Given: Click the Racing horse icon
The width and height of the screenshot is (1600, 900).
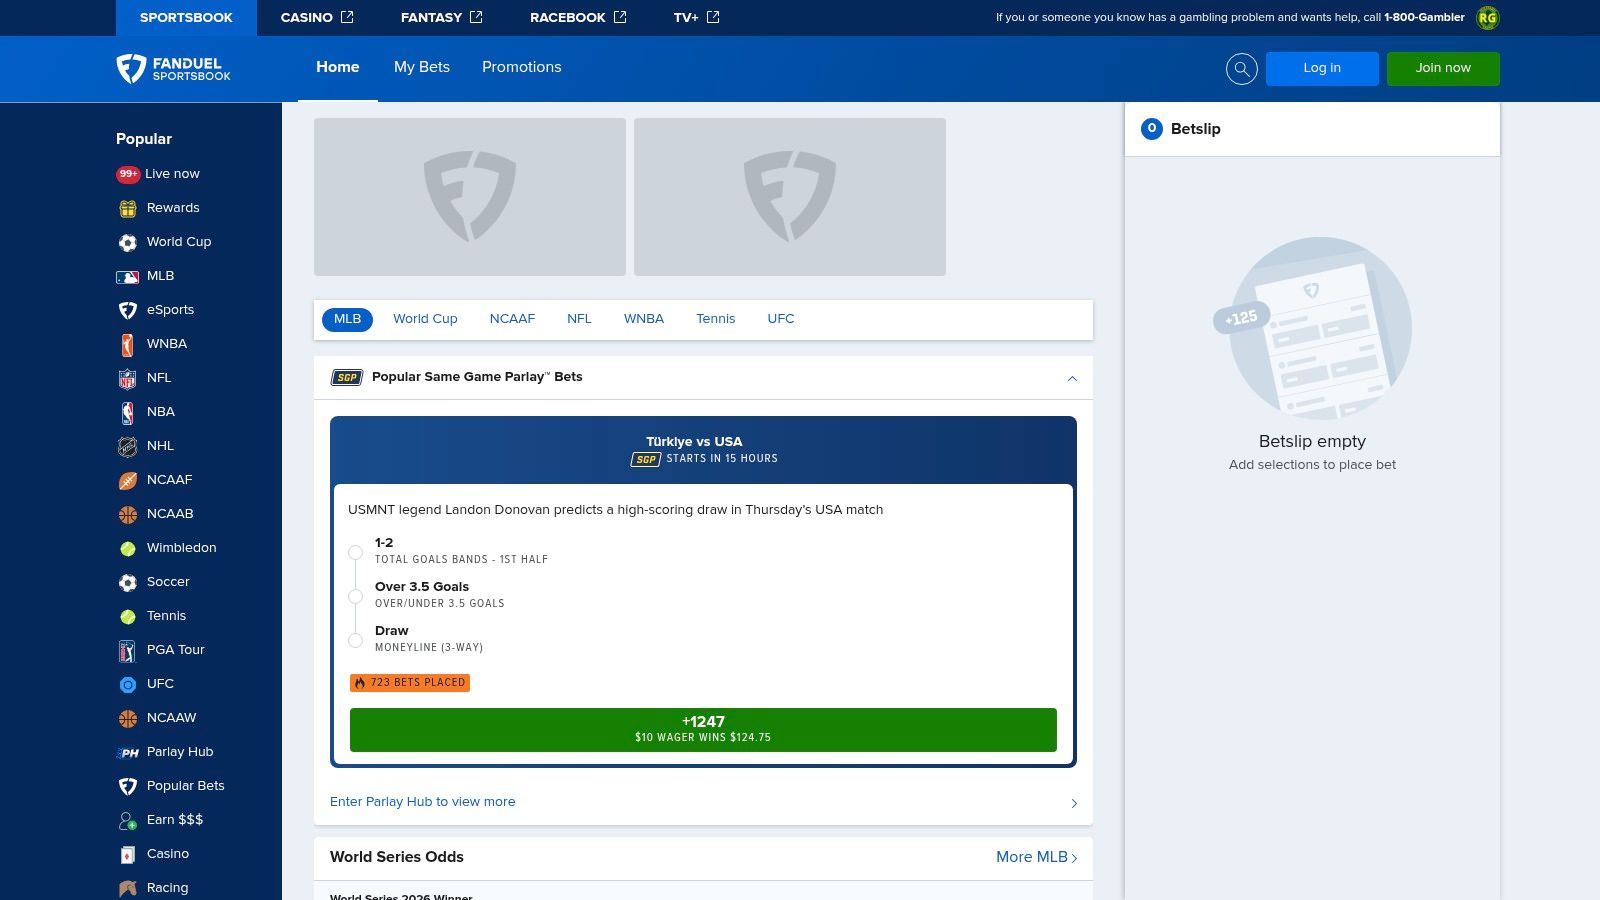Looking at the screenshot, I should [x=128, y=888].
